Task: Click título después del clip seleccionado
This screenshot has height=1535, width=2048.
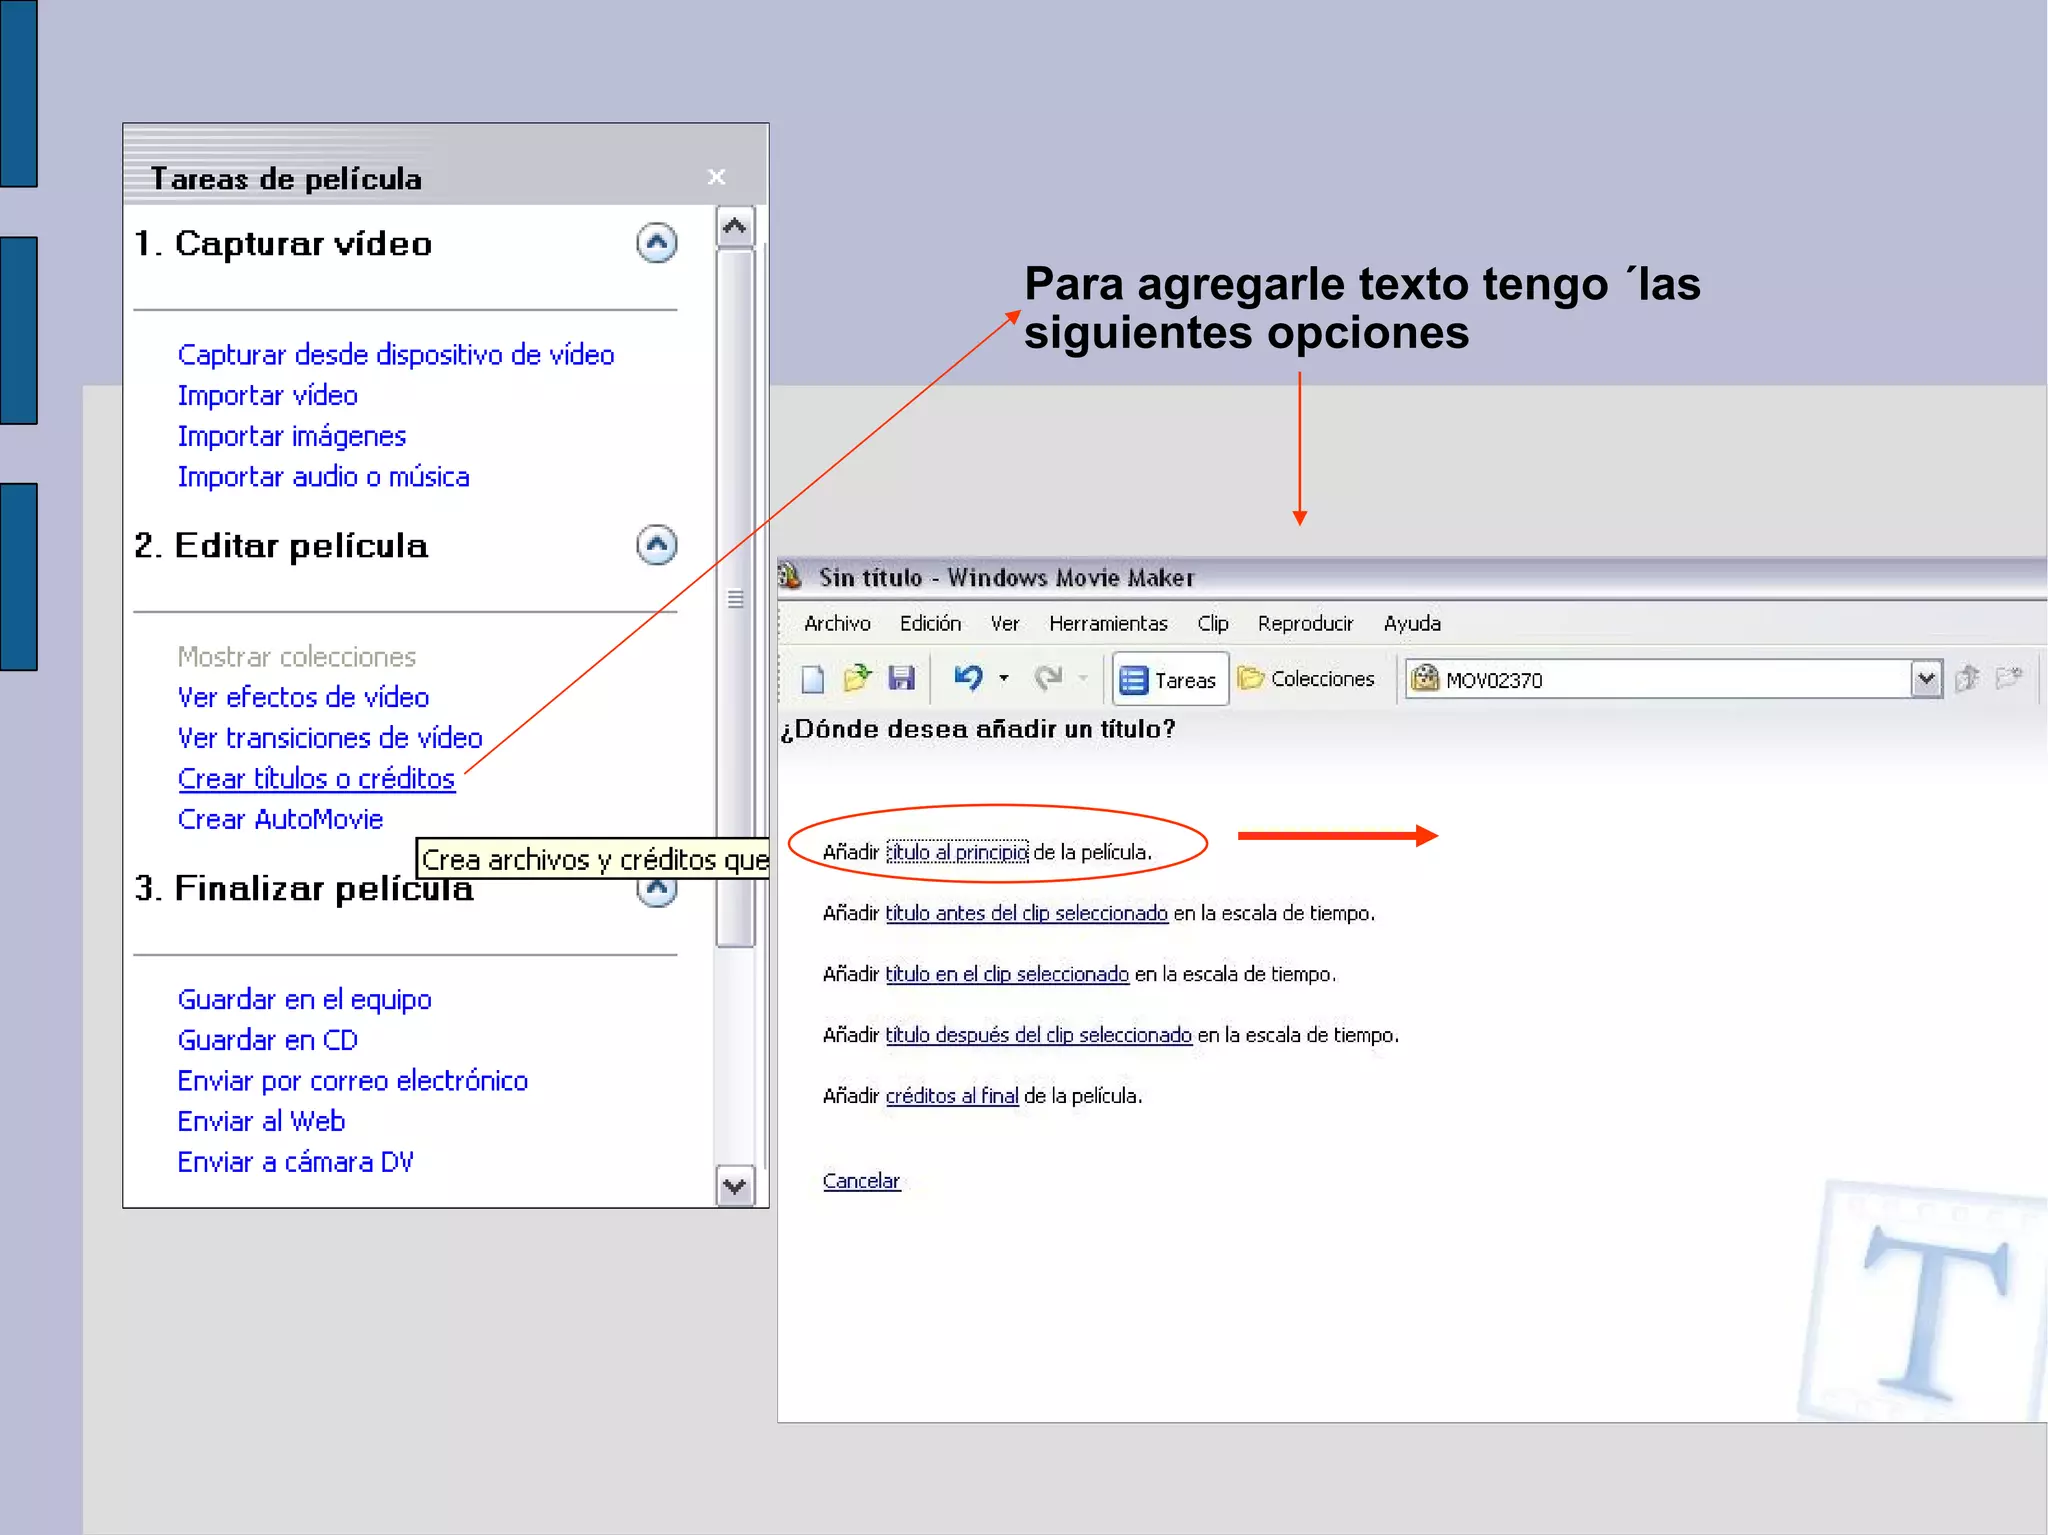Action: coord(1039,1035)
